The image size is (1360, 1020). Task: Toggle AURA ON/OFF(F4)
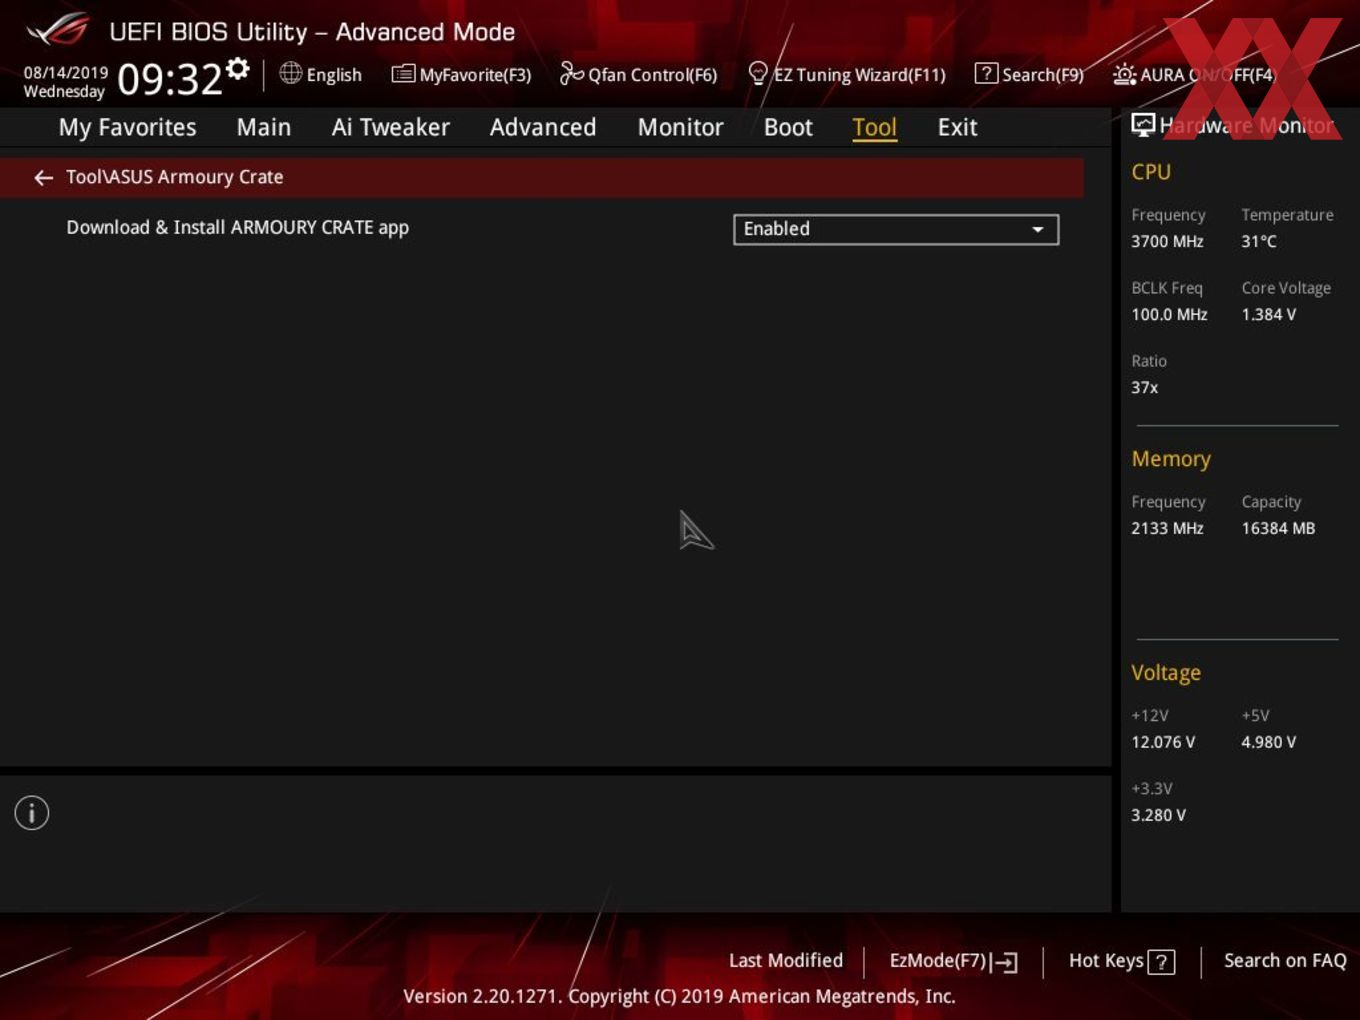point(1195,74)
